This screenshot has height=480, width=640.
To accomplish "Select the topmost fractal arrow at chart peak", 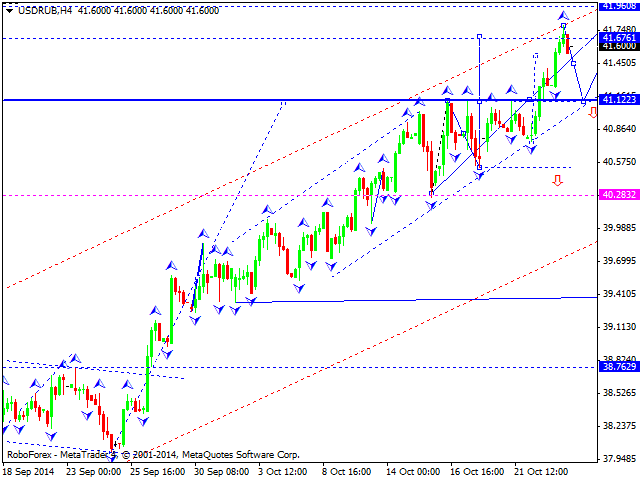I will (x=563, y=15).
